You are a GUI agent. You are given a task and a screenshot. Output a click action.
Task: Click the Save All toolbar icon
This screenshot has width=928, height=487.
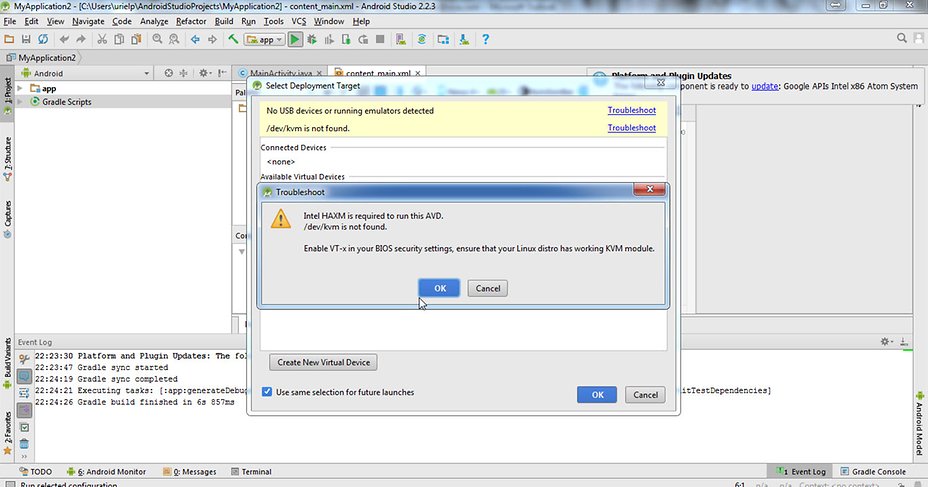pos(26,39)
